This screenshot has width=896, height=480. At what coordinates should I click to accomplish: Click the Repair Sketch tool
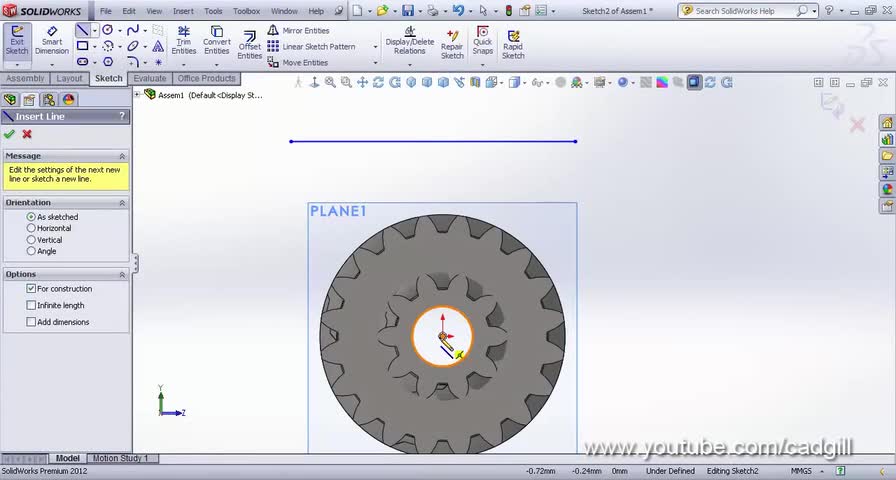coord(452,45)
